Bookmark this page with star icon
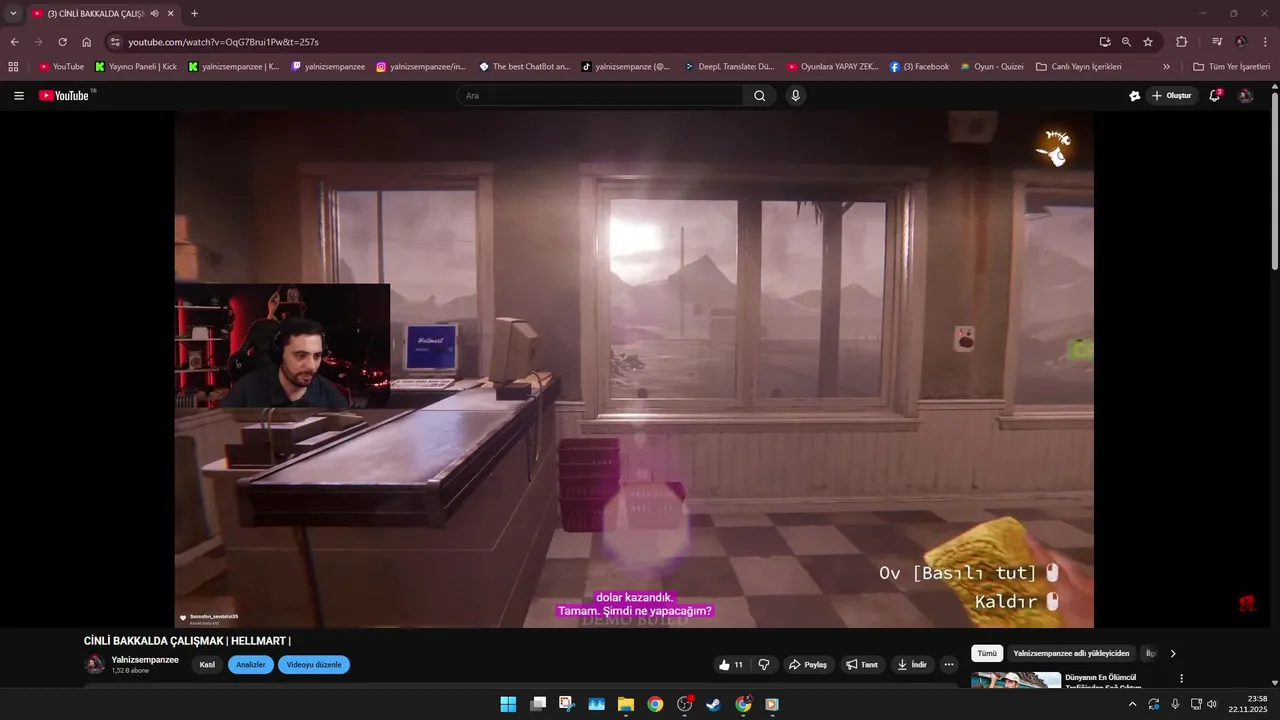This screenshot has height=720, width=1280. coord(1148,42)
